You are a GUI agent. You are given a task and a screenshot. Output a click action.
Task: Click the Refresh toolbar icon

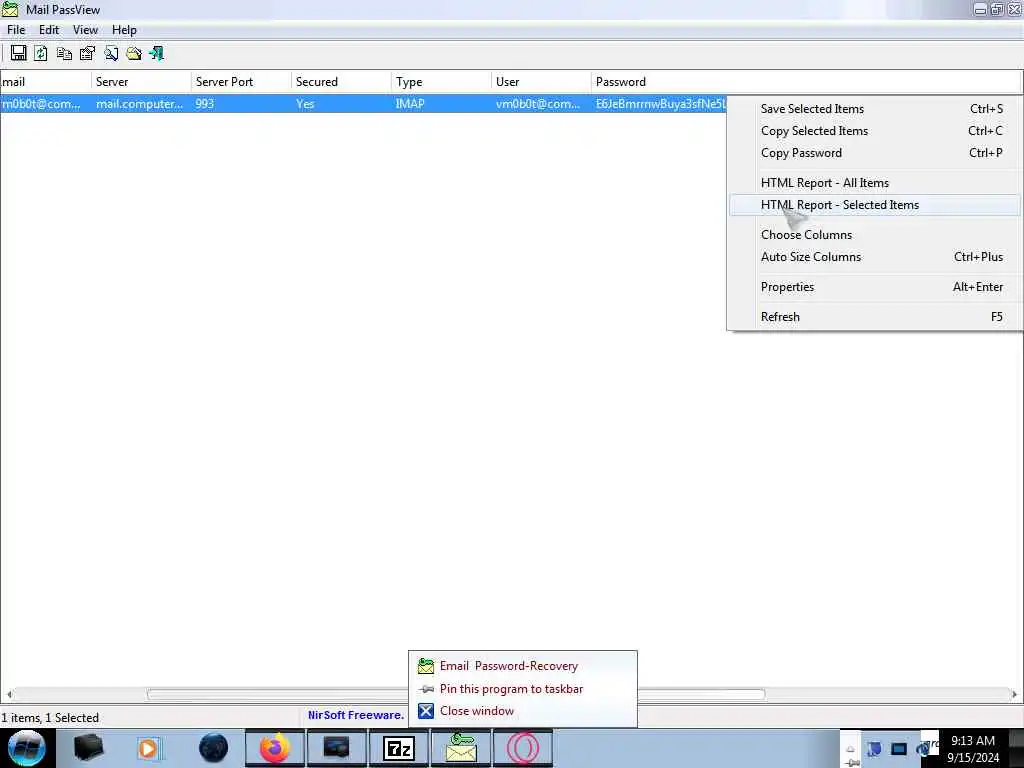click(x=40, y=54)
